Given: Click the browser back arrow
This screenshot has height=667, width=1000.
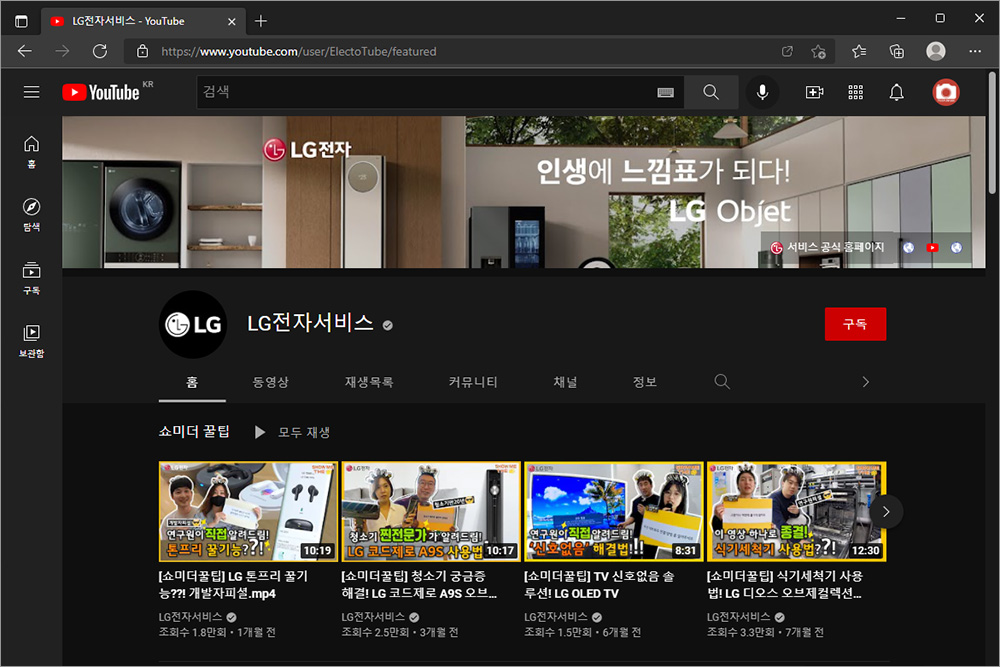Looking at the screenshot, I should (x=25, y=51).
